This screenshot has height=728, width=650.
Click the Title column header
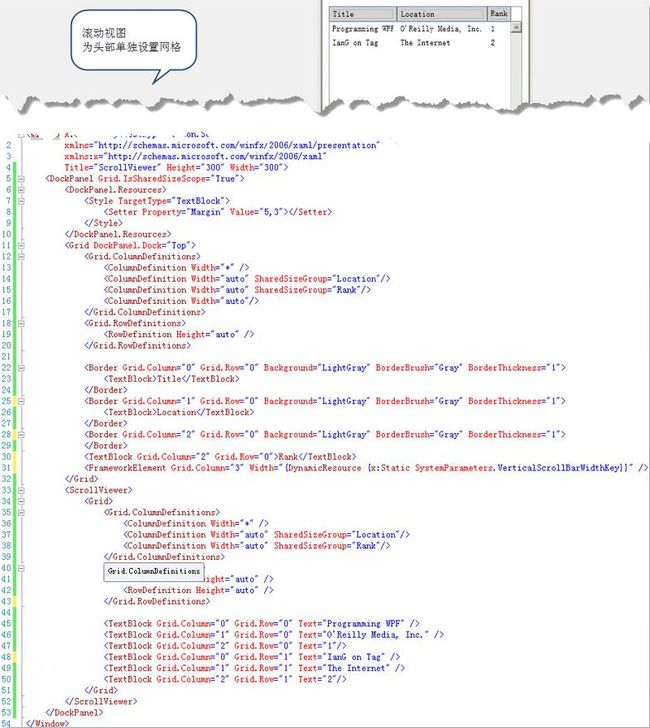[363, 14]
